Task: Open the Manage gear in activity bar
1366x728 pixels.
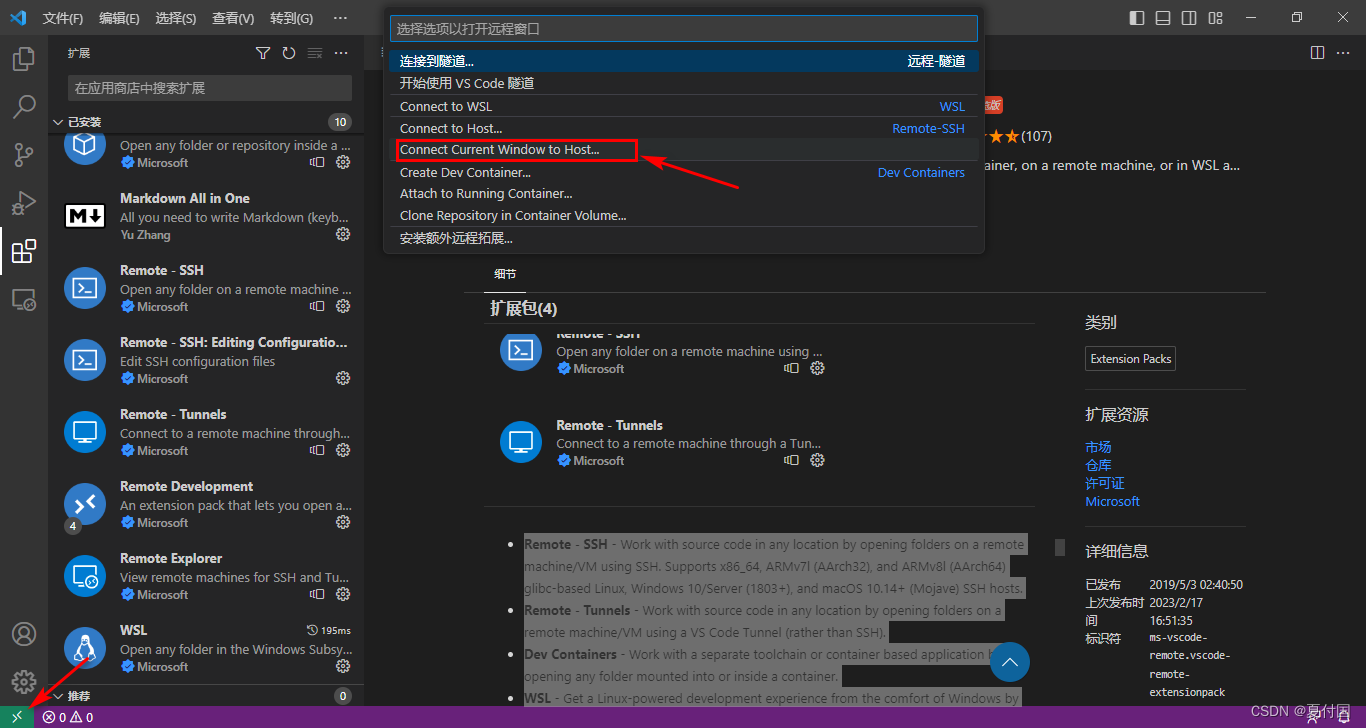Action: click(x=24, y=682)
